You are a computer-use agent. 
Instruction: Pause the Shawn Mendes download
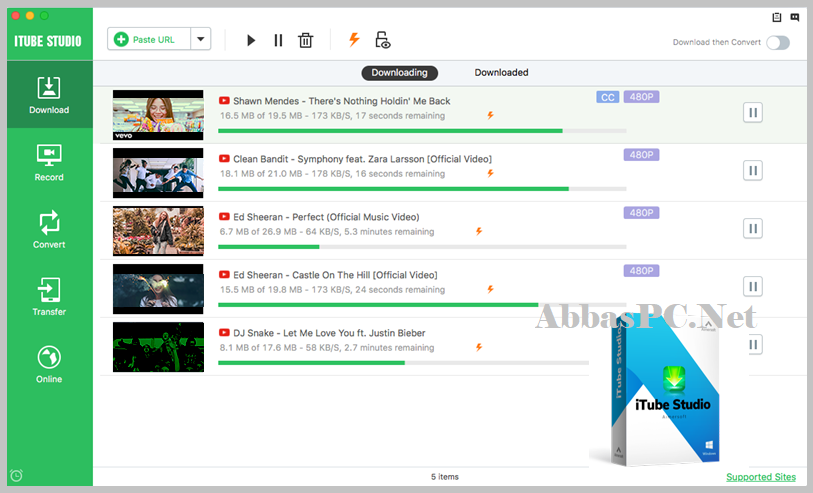pyautogui.click(x=753, y=112)
